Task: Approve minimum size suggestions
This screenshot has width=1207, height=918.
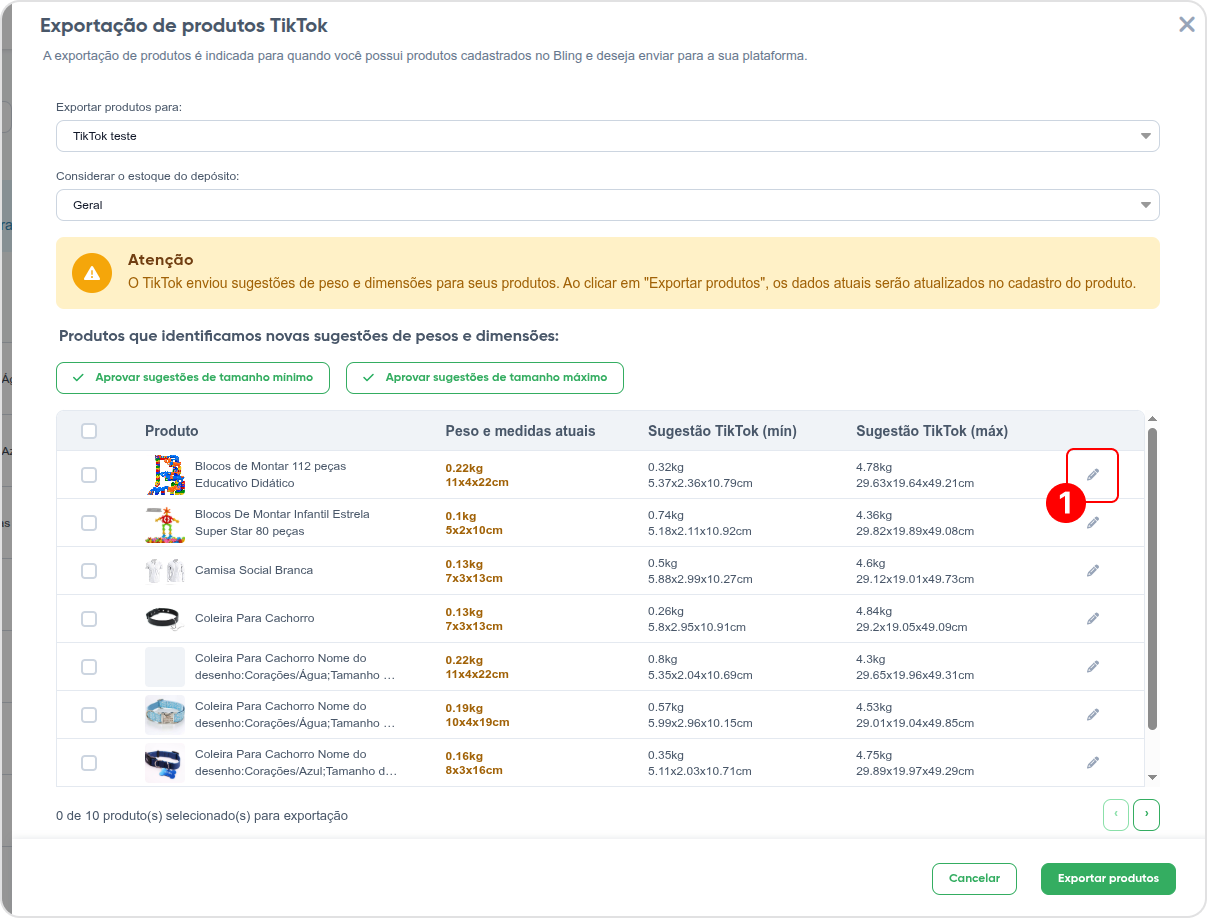Action: (193, 378)
